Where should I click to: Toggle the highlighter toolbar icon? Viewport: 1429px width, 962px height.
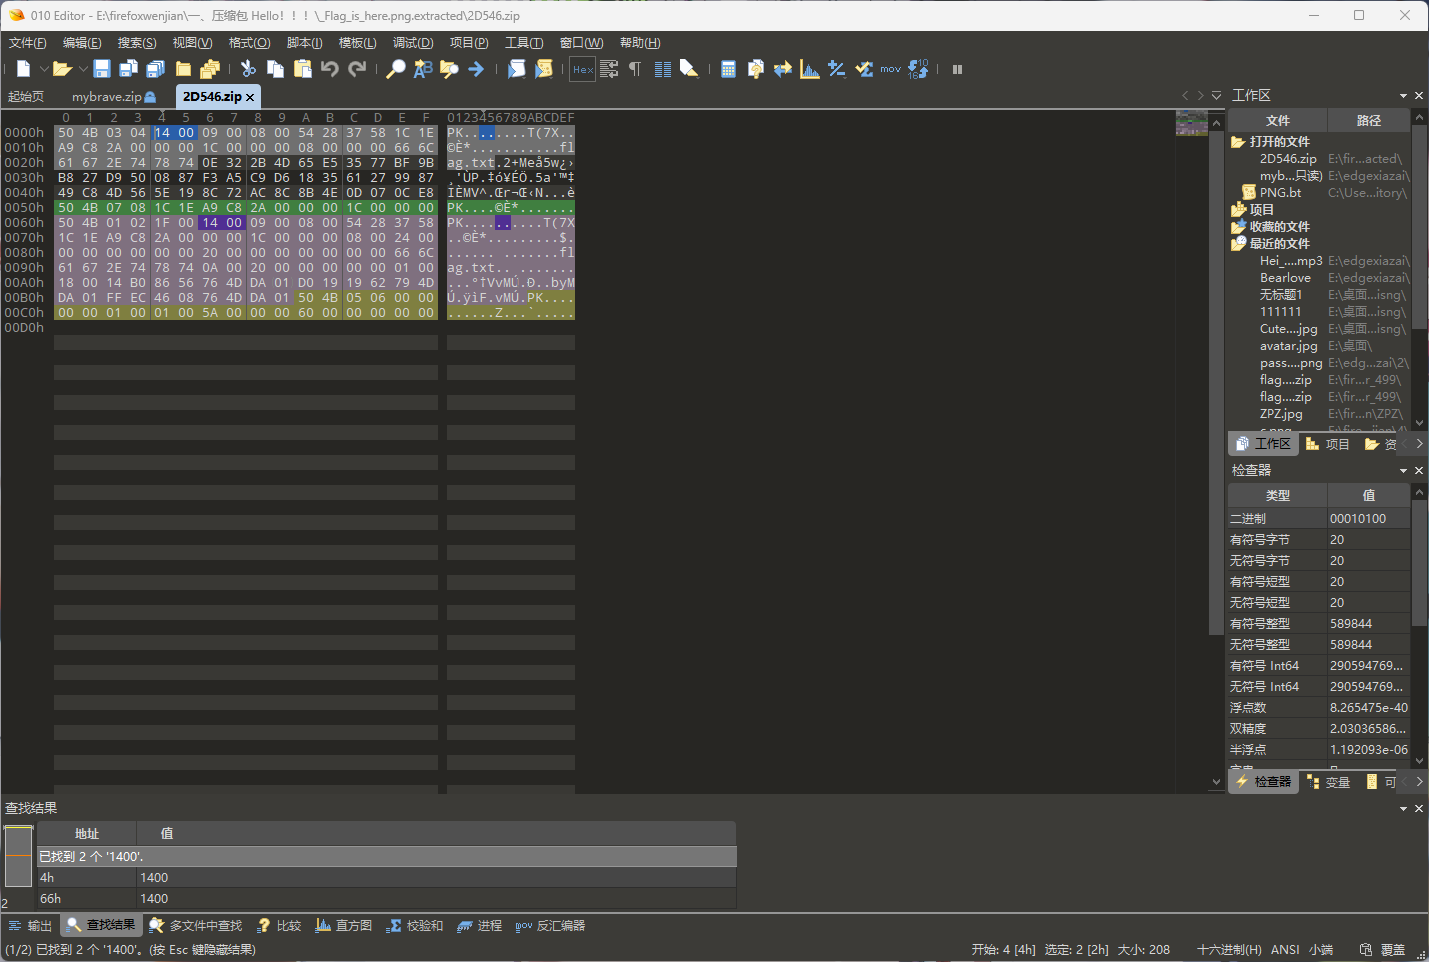click(x=689, y=69)
